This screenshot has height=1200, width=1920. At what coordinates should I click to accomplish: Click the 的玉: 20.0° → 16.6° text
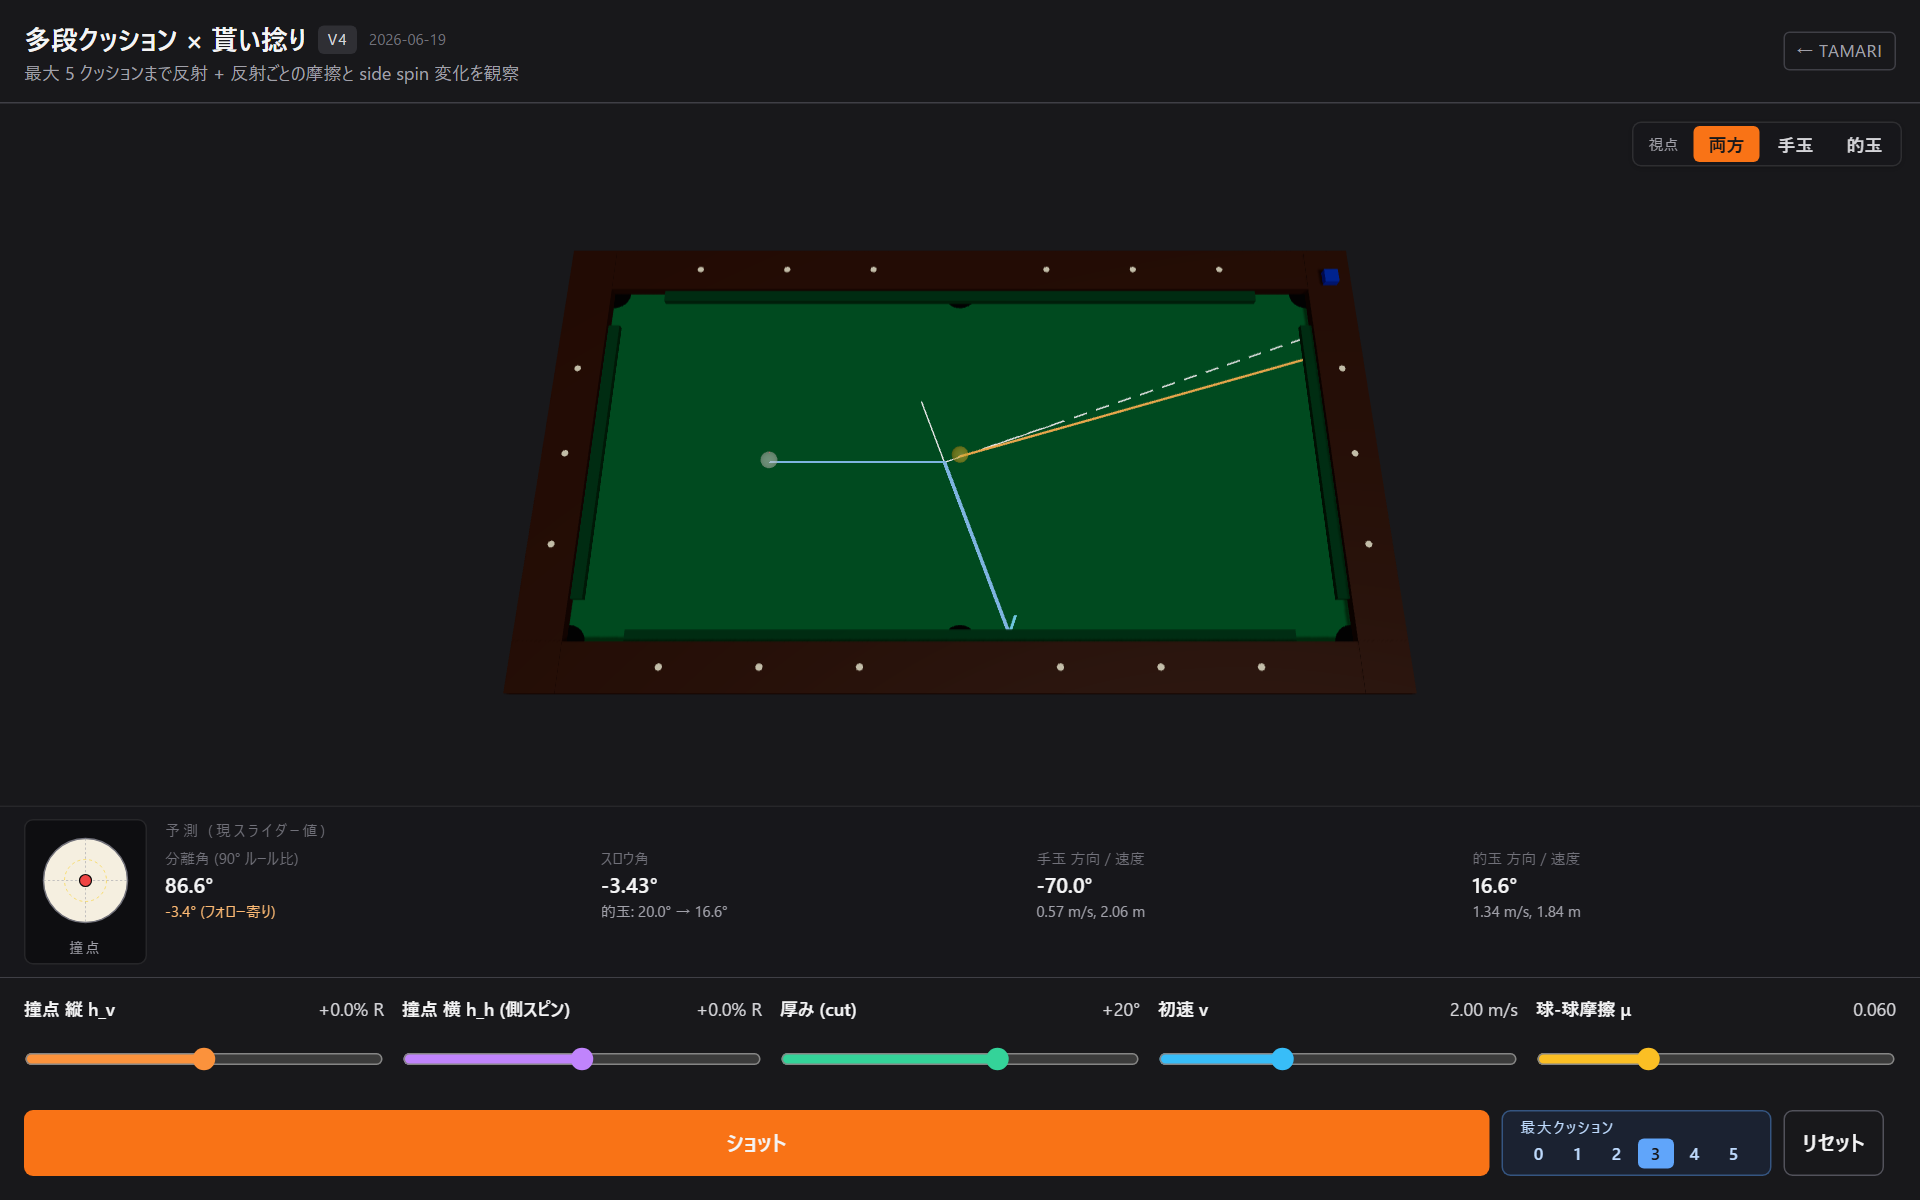[x=664, y=912]
